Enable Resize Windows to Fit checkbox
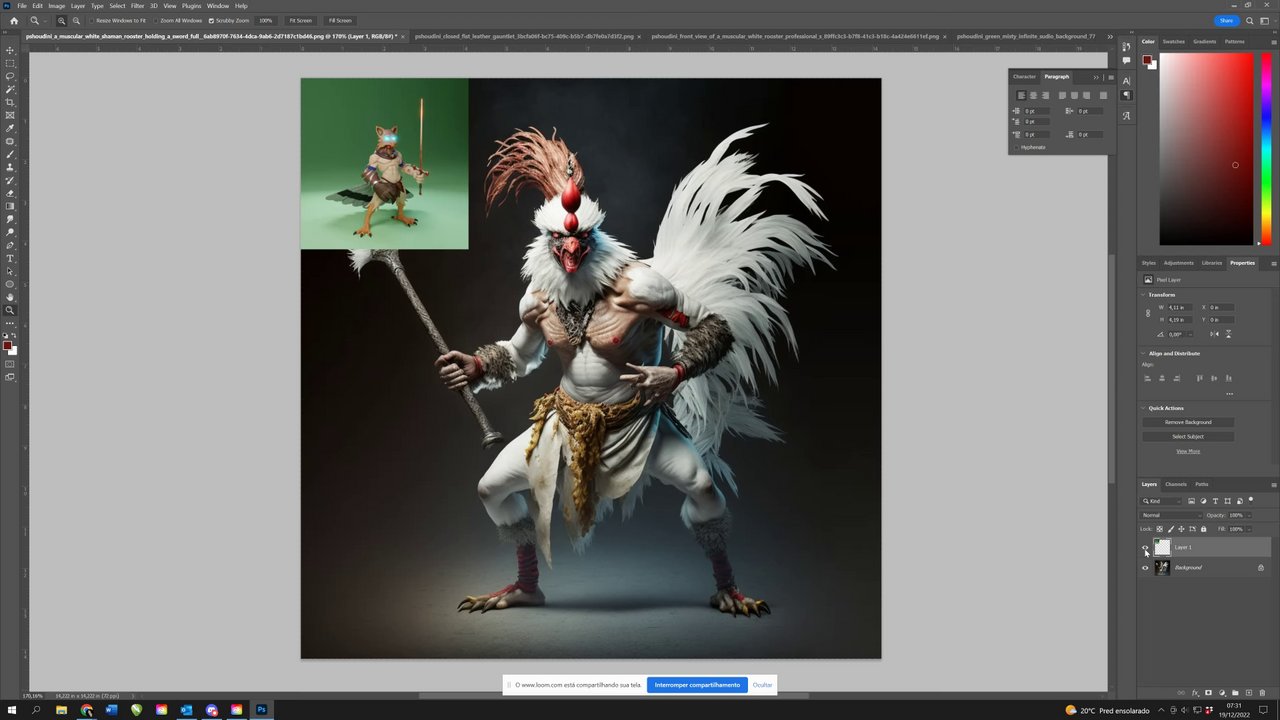The width and height of the screenshot is (1280, 720). [x=92, y=20]
